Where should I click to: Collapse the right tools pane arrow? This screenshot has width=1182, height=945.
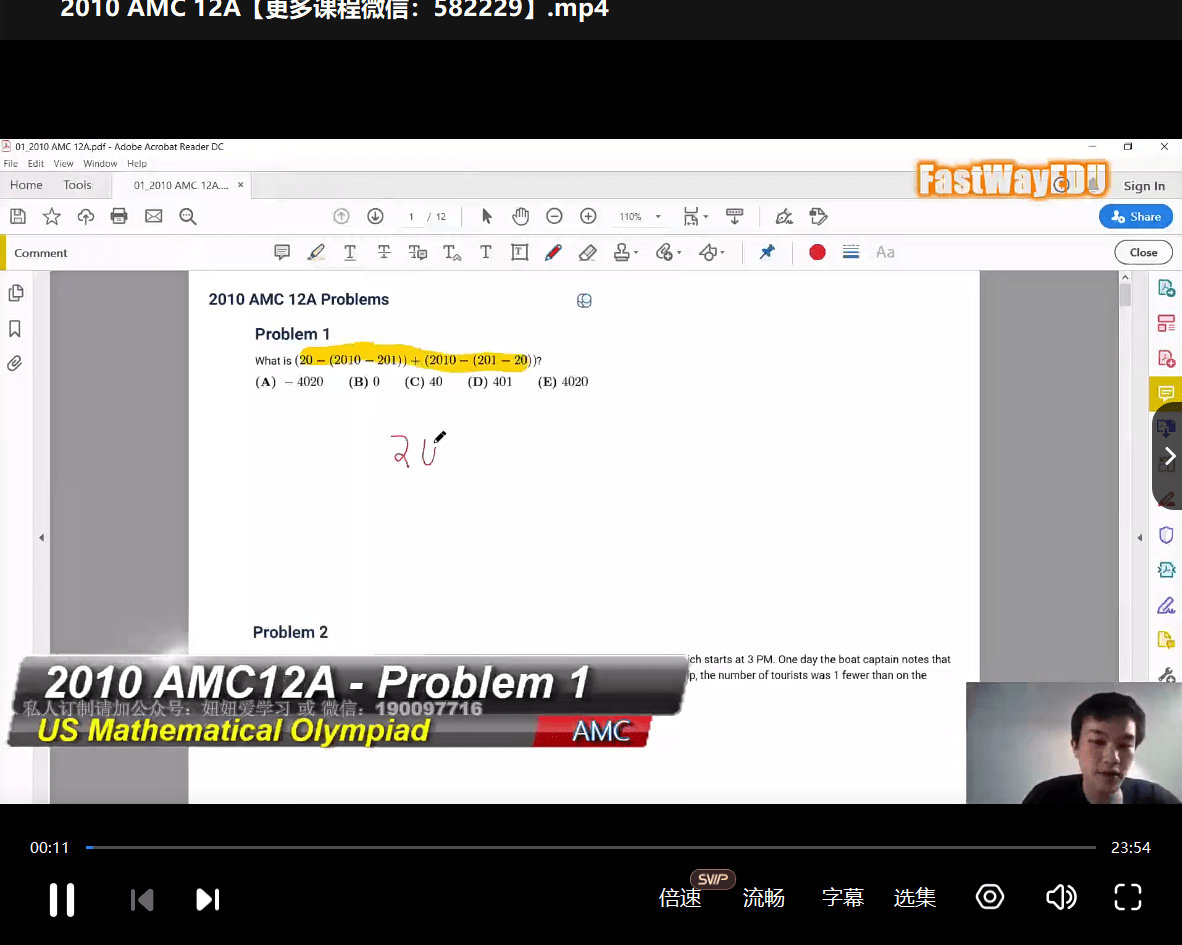click(1140, 537)
